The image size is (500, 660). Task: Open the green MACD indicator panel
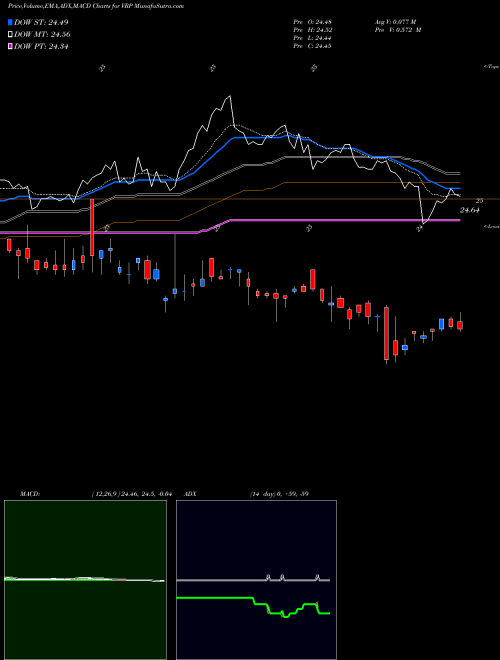[85, 580]
